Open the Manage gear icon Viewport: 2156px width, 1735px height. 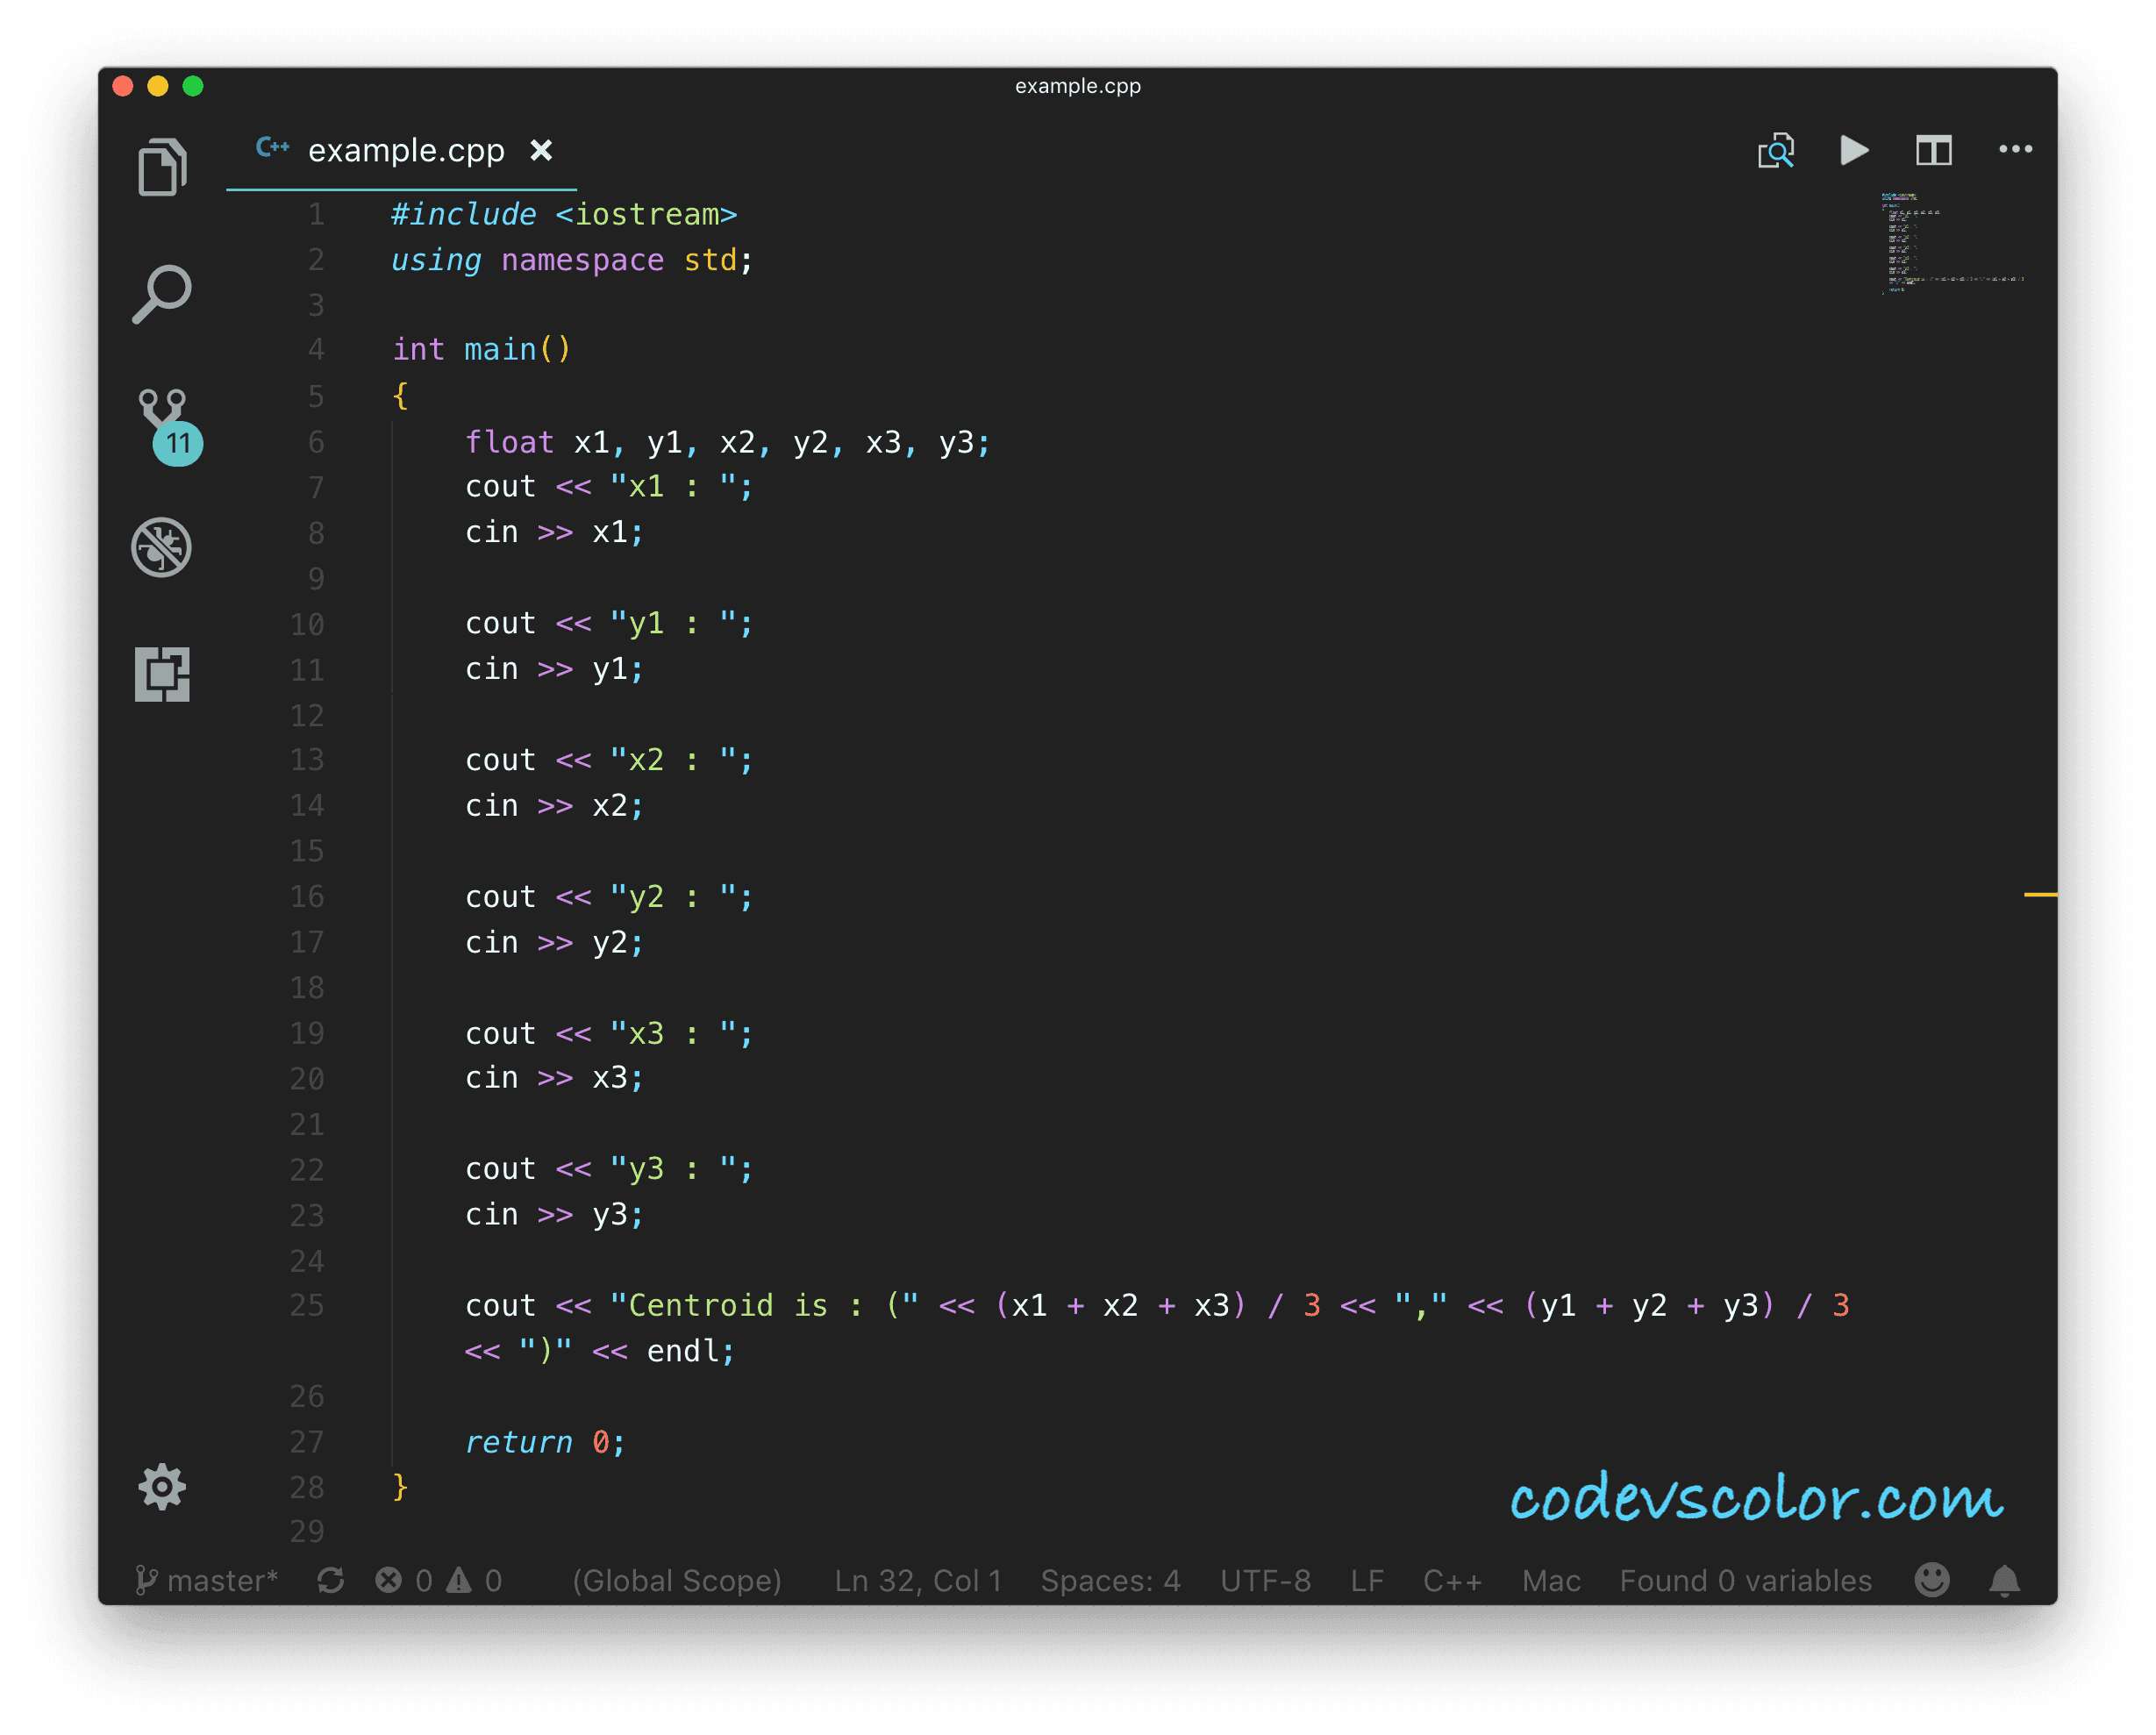click(x=162, y=1486)
